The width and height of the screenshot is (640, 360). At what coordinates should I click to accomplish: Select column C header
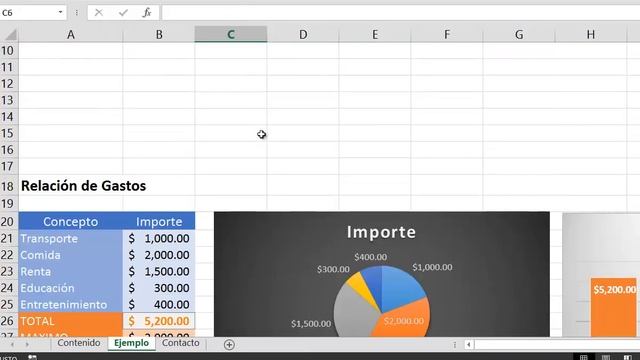[x=231, y=34]
